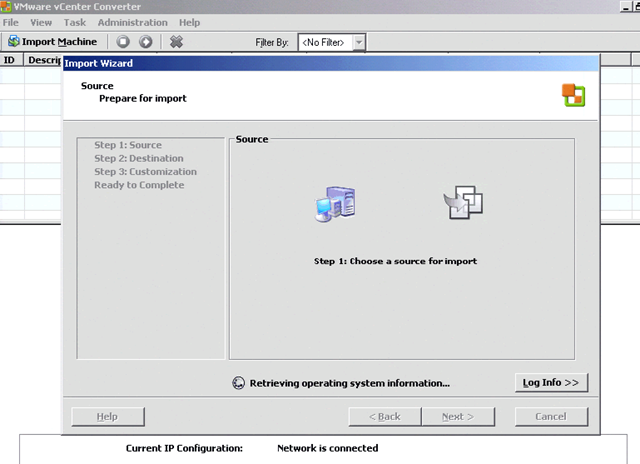Click the Log Info >> button
Screen dimensions: 640x464
point(551,383)
